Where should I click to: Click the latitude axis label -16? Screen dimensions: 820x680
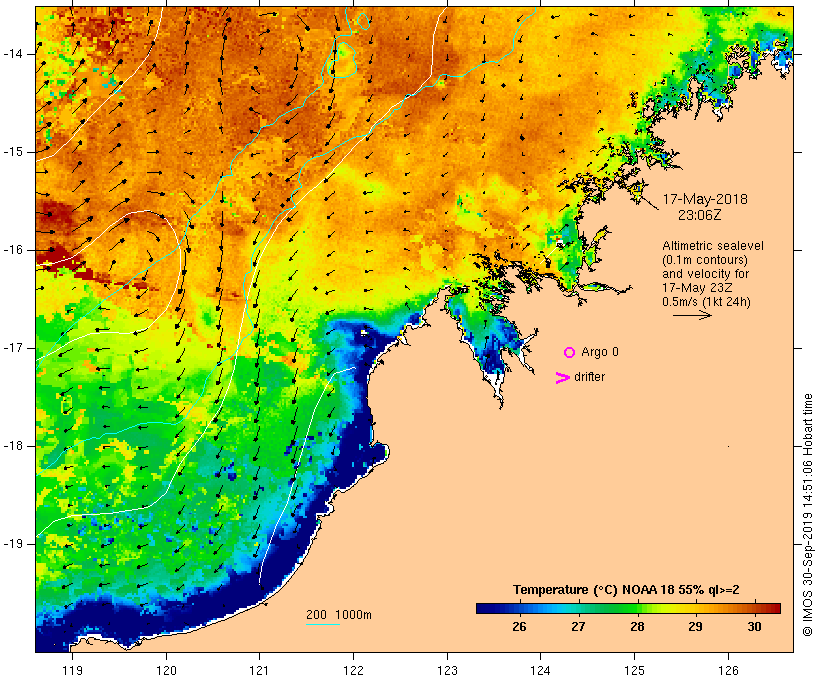tap(13, 250)
